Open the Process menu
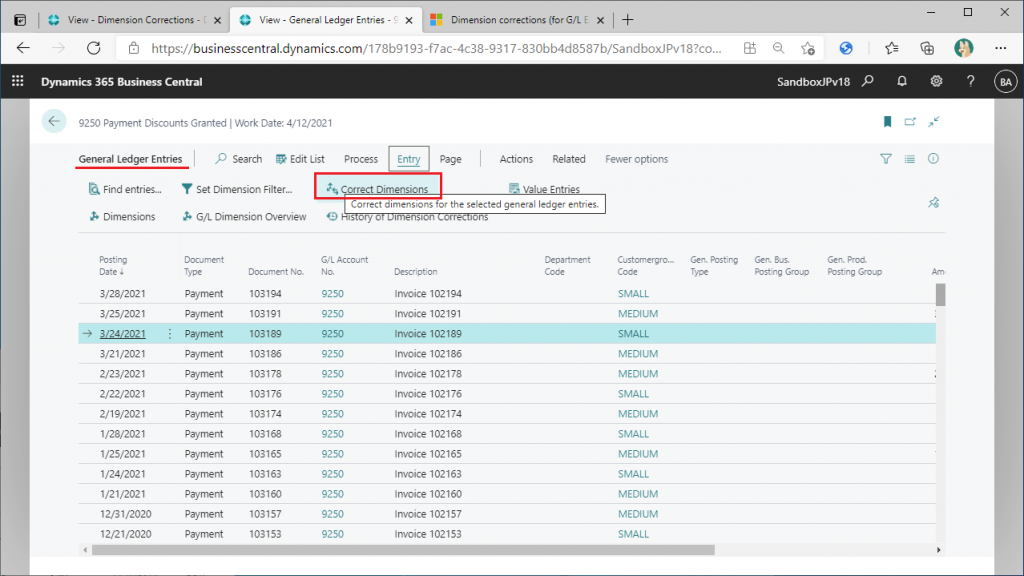 click(x=360, y=159)
